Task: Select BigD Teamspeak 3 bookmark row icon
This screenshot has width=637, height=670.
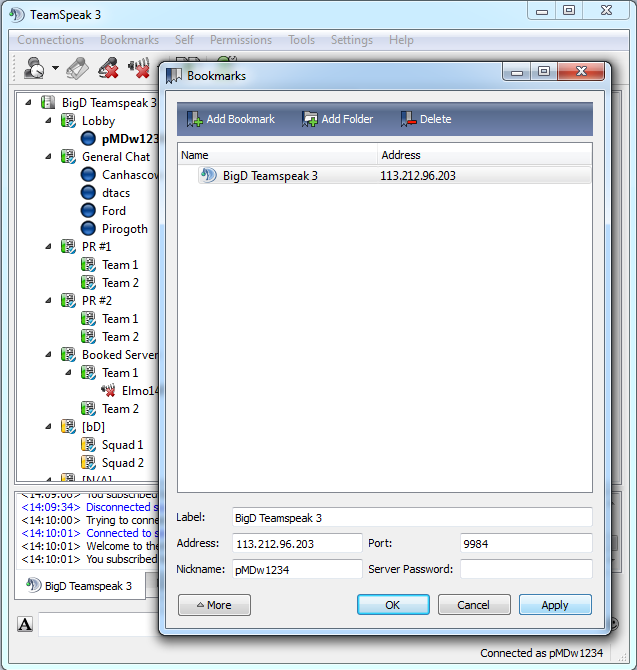Action: click(x=208, y=175)
